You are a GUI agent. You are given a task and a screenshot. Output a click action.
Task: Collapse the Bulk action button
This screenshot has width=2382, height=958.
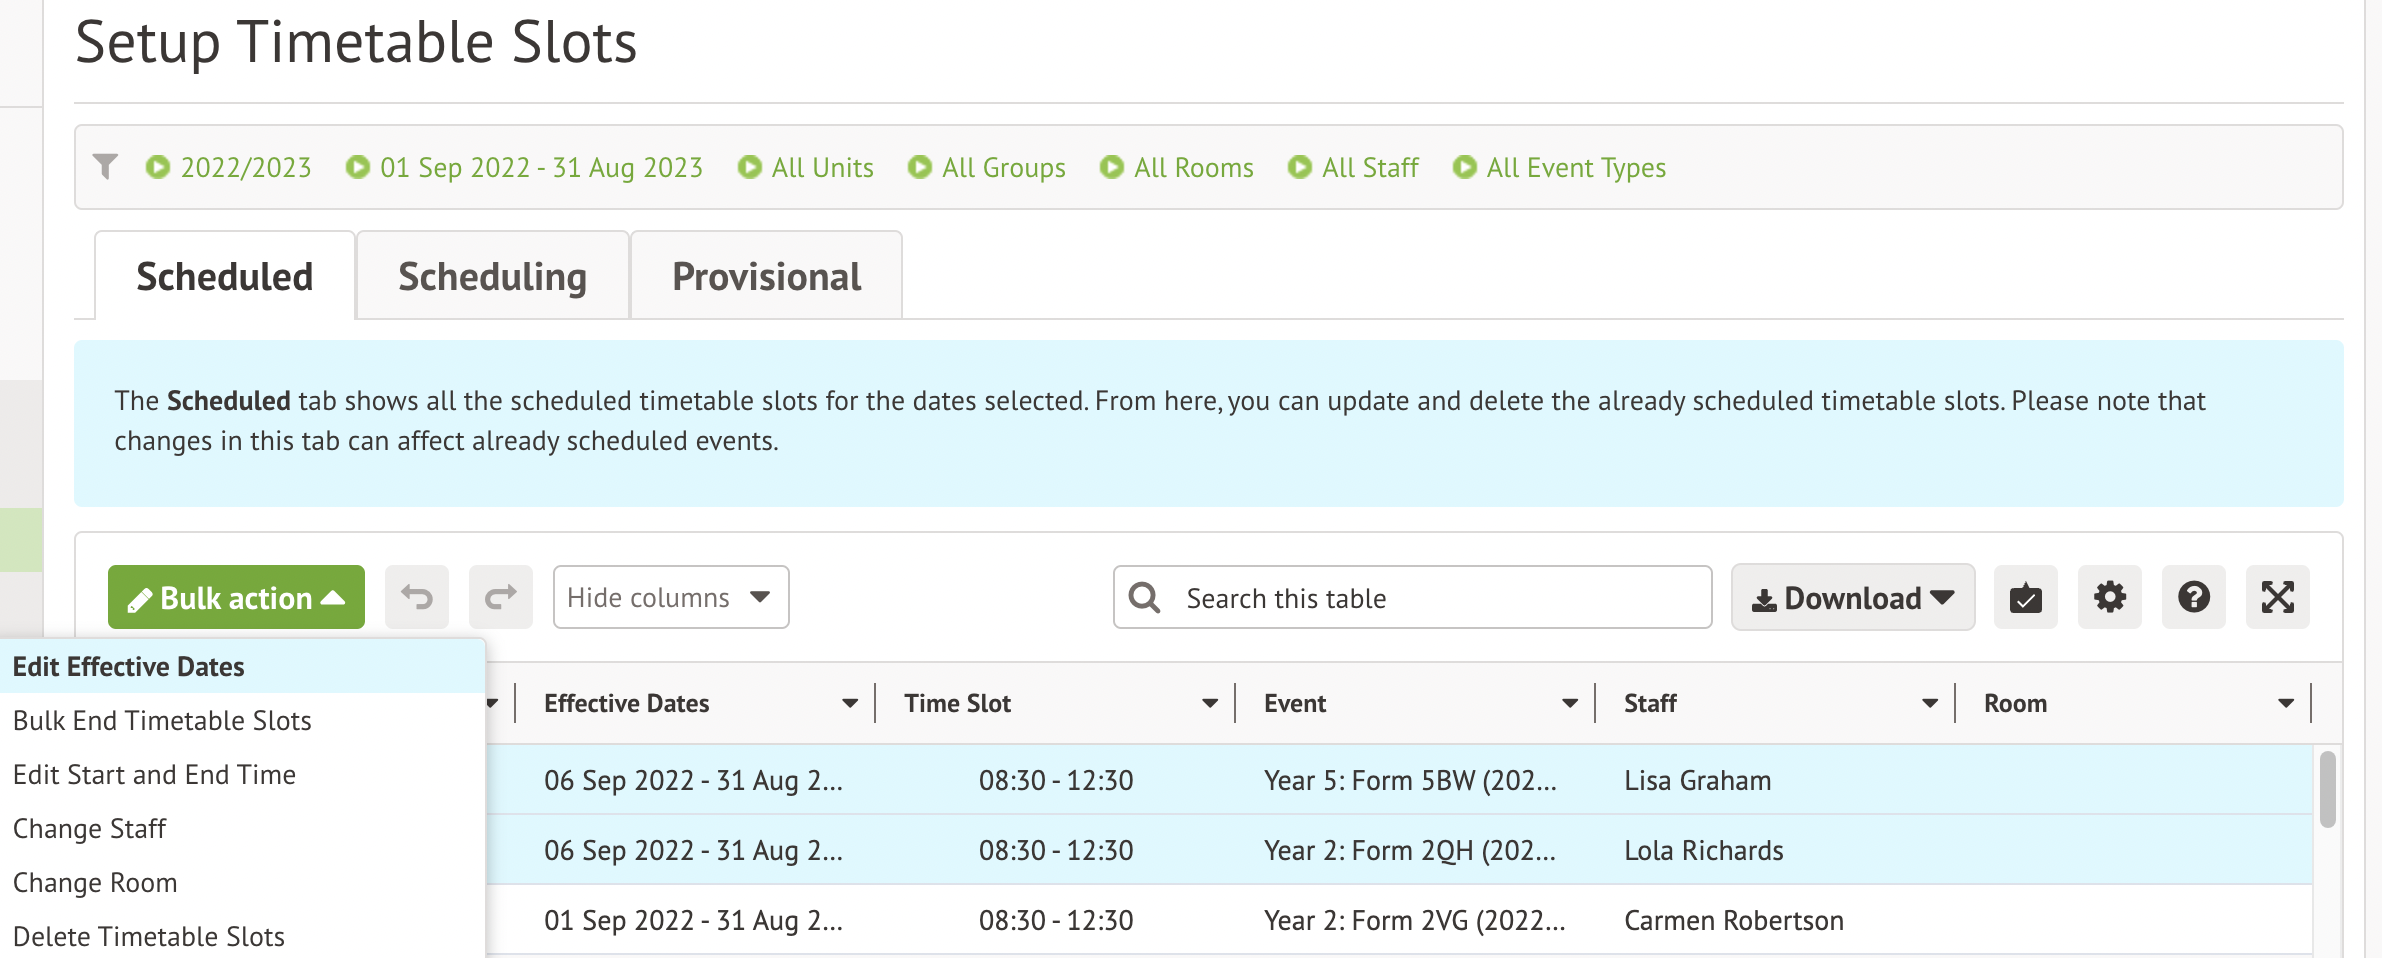[x=236, y=598]
